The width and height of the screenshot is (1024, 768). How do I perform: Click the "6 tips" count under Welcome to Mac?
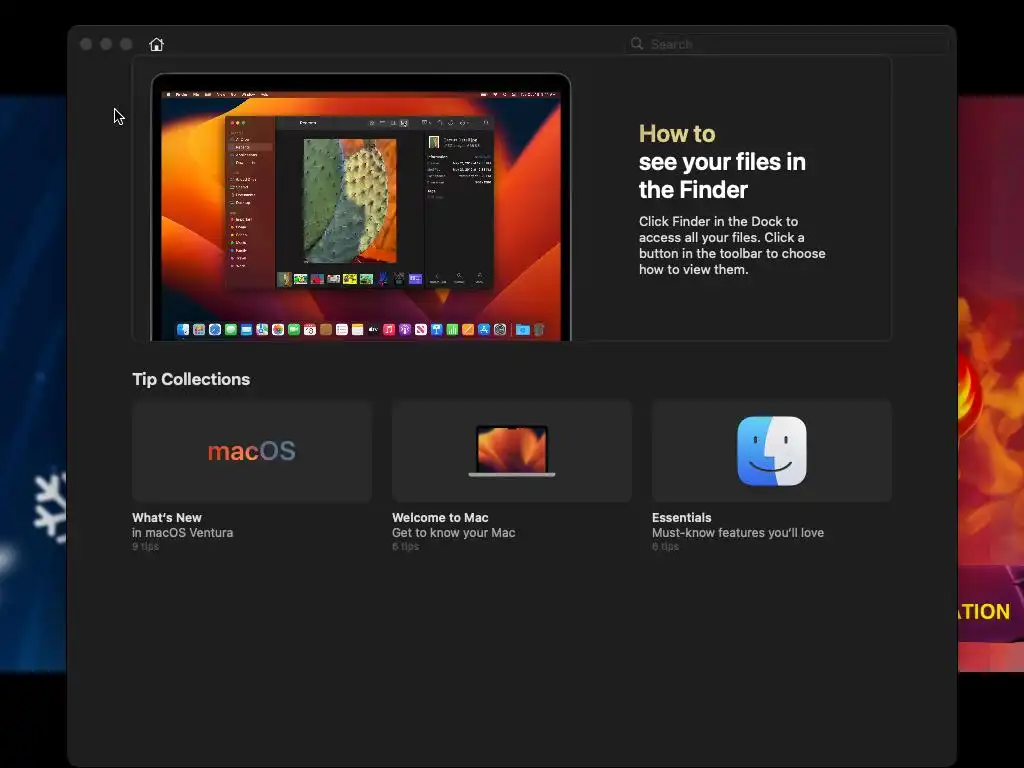[405, 547]
